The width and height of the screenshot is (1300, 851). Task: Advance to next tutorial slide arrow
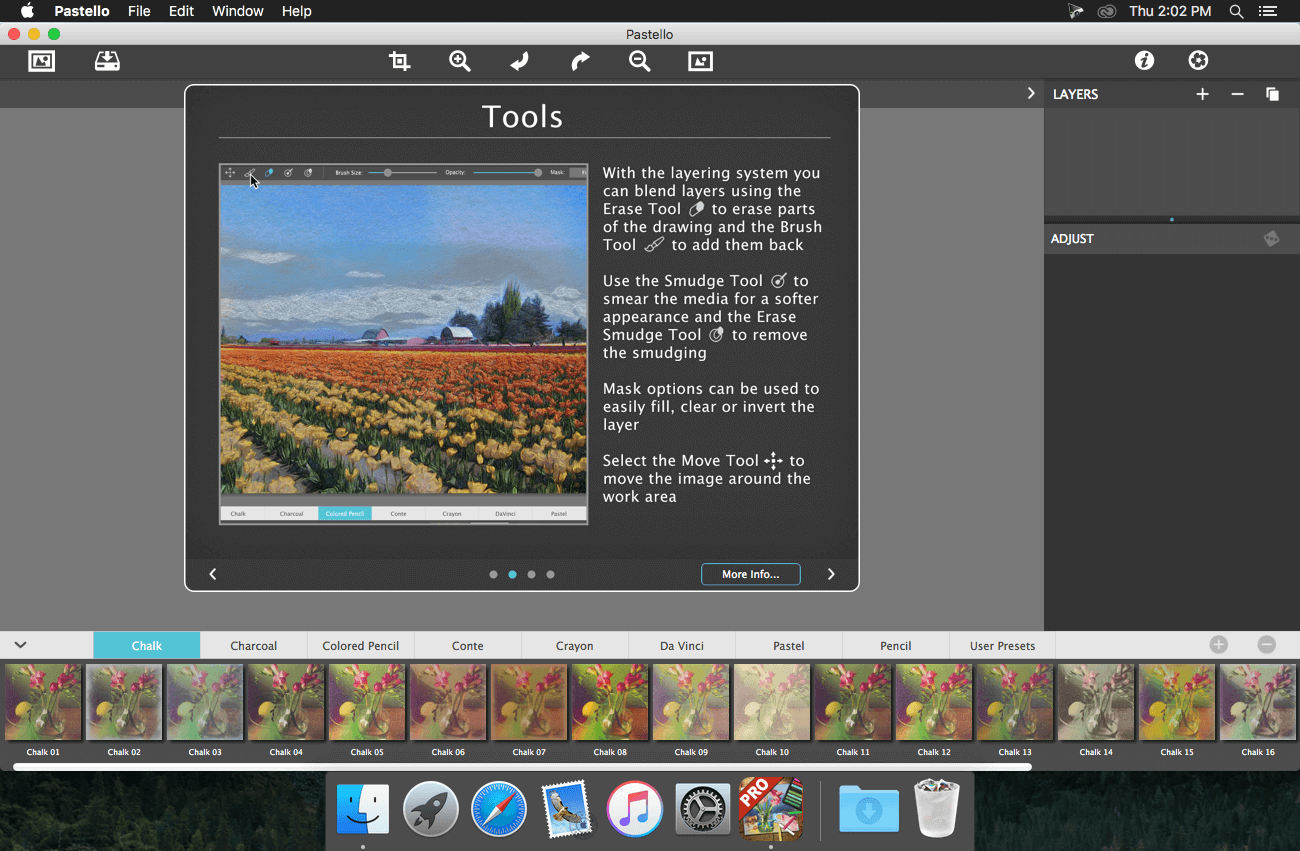[x=831, y=574]
